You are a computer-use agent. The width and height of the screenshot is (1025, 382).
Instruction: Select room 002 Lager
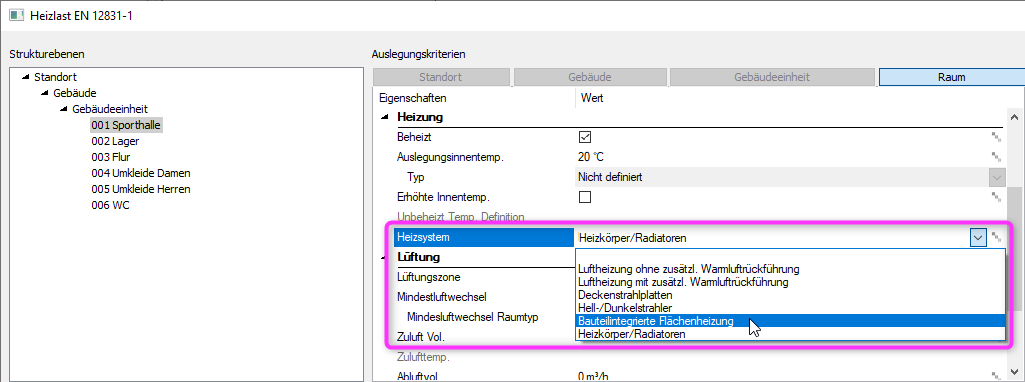coord(115,141)
